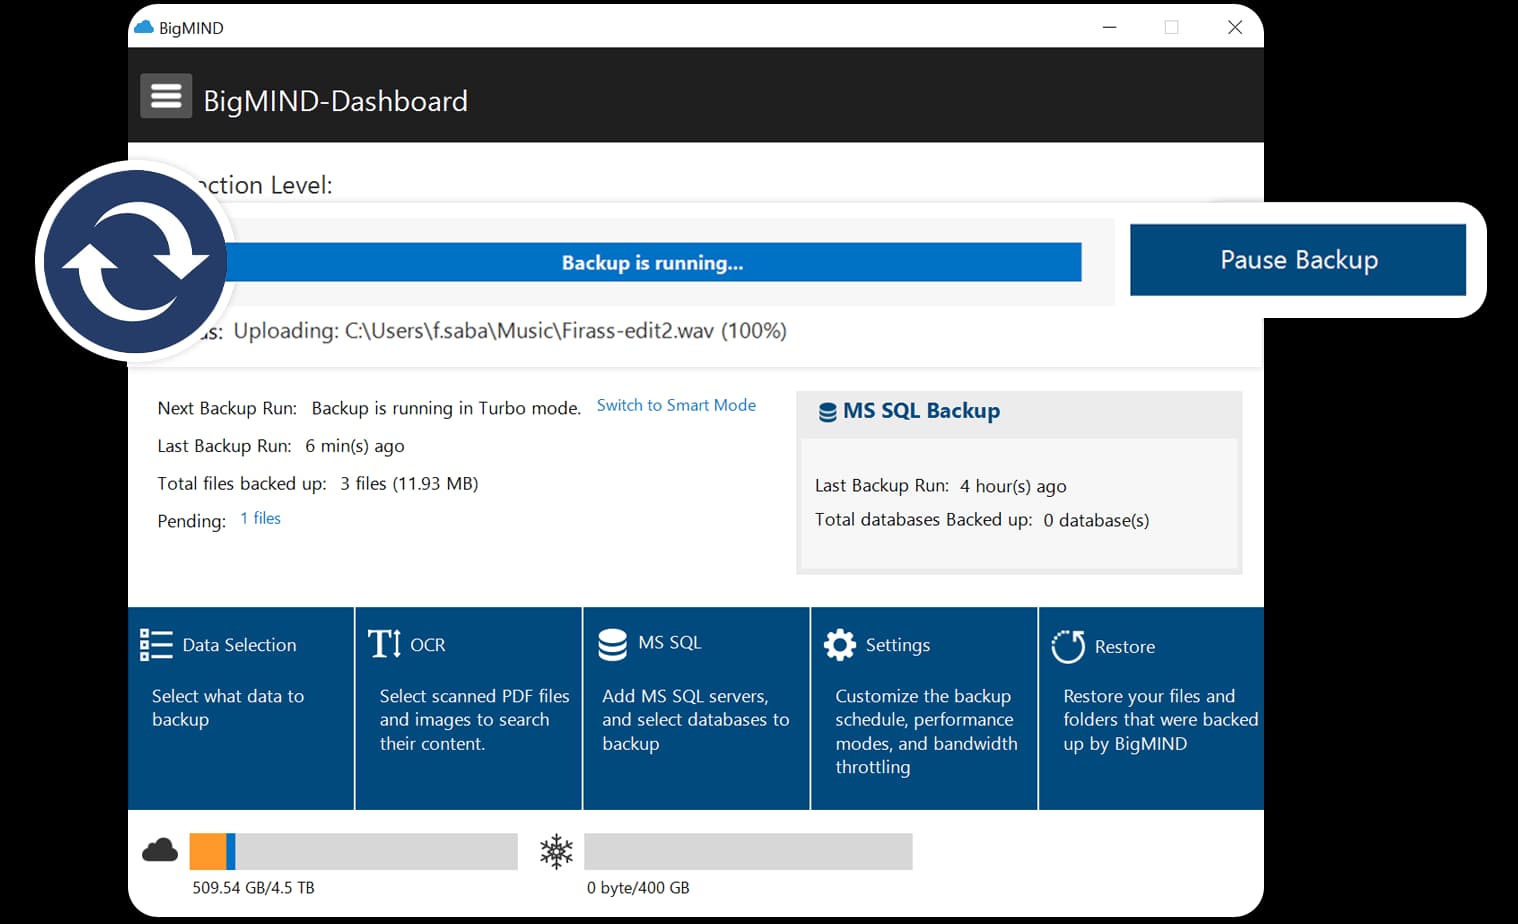The width and height of the screenshot is (1518, 924).
Task: Click the Restore circular arrow icon
Action: click(x=1067, y=646)
